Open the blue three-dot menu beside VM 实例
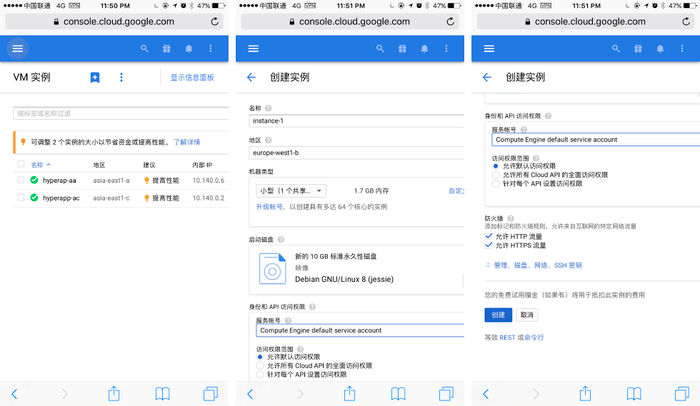The image size is (700, 406). point(121,77)
